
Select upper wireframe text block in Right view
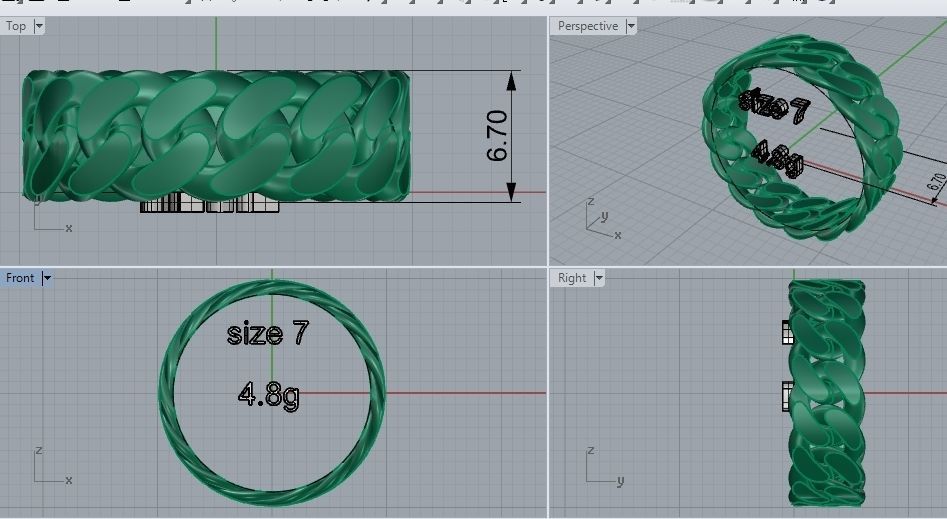tap(787, 332)
